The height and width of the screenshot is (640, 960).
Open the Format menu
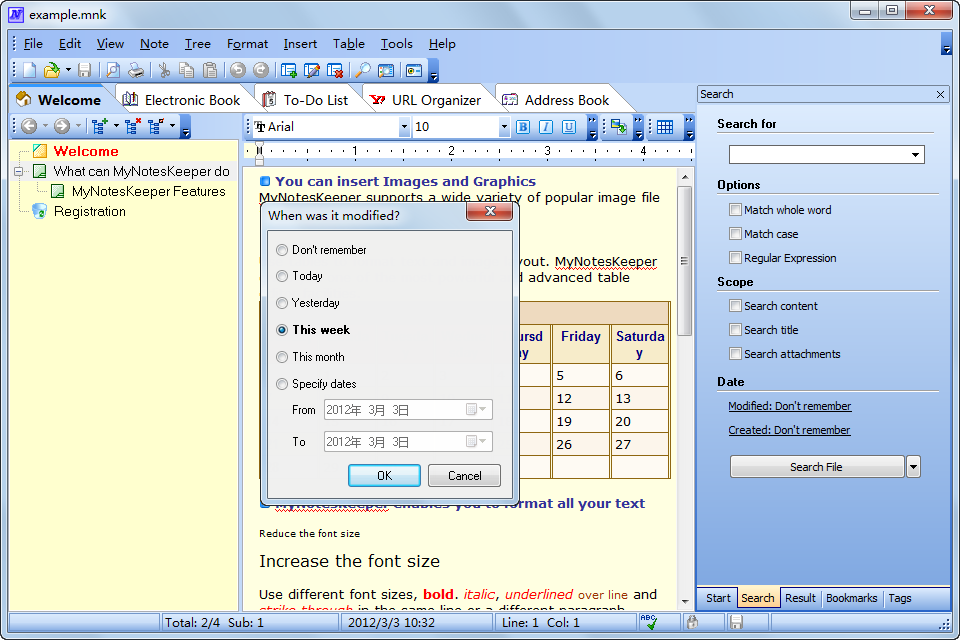click(x=247, y=44)
